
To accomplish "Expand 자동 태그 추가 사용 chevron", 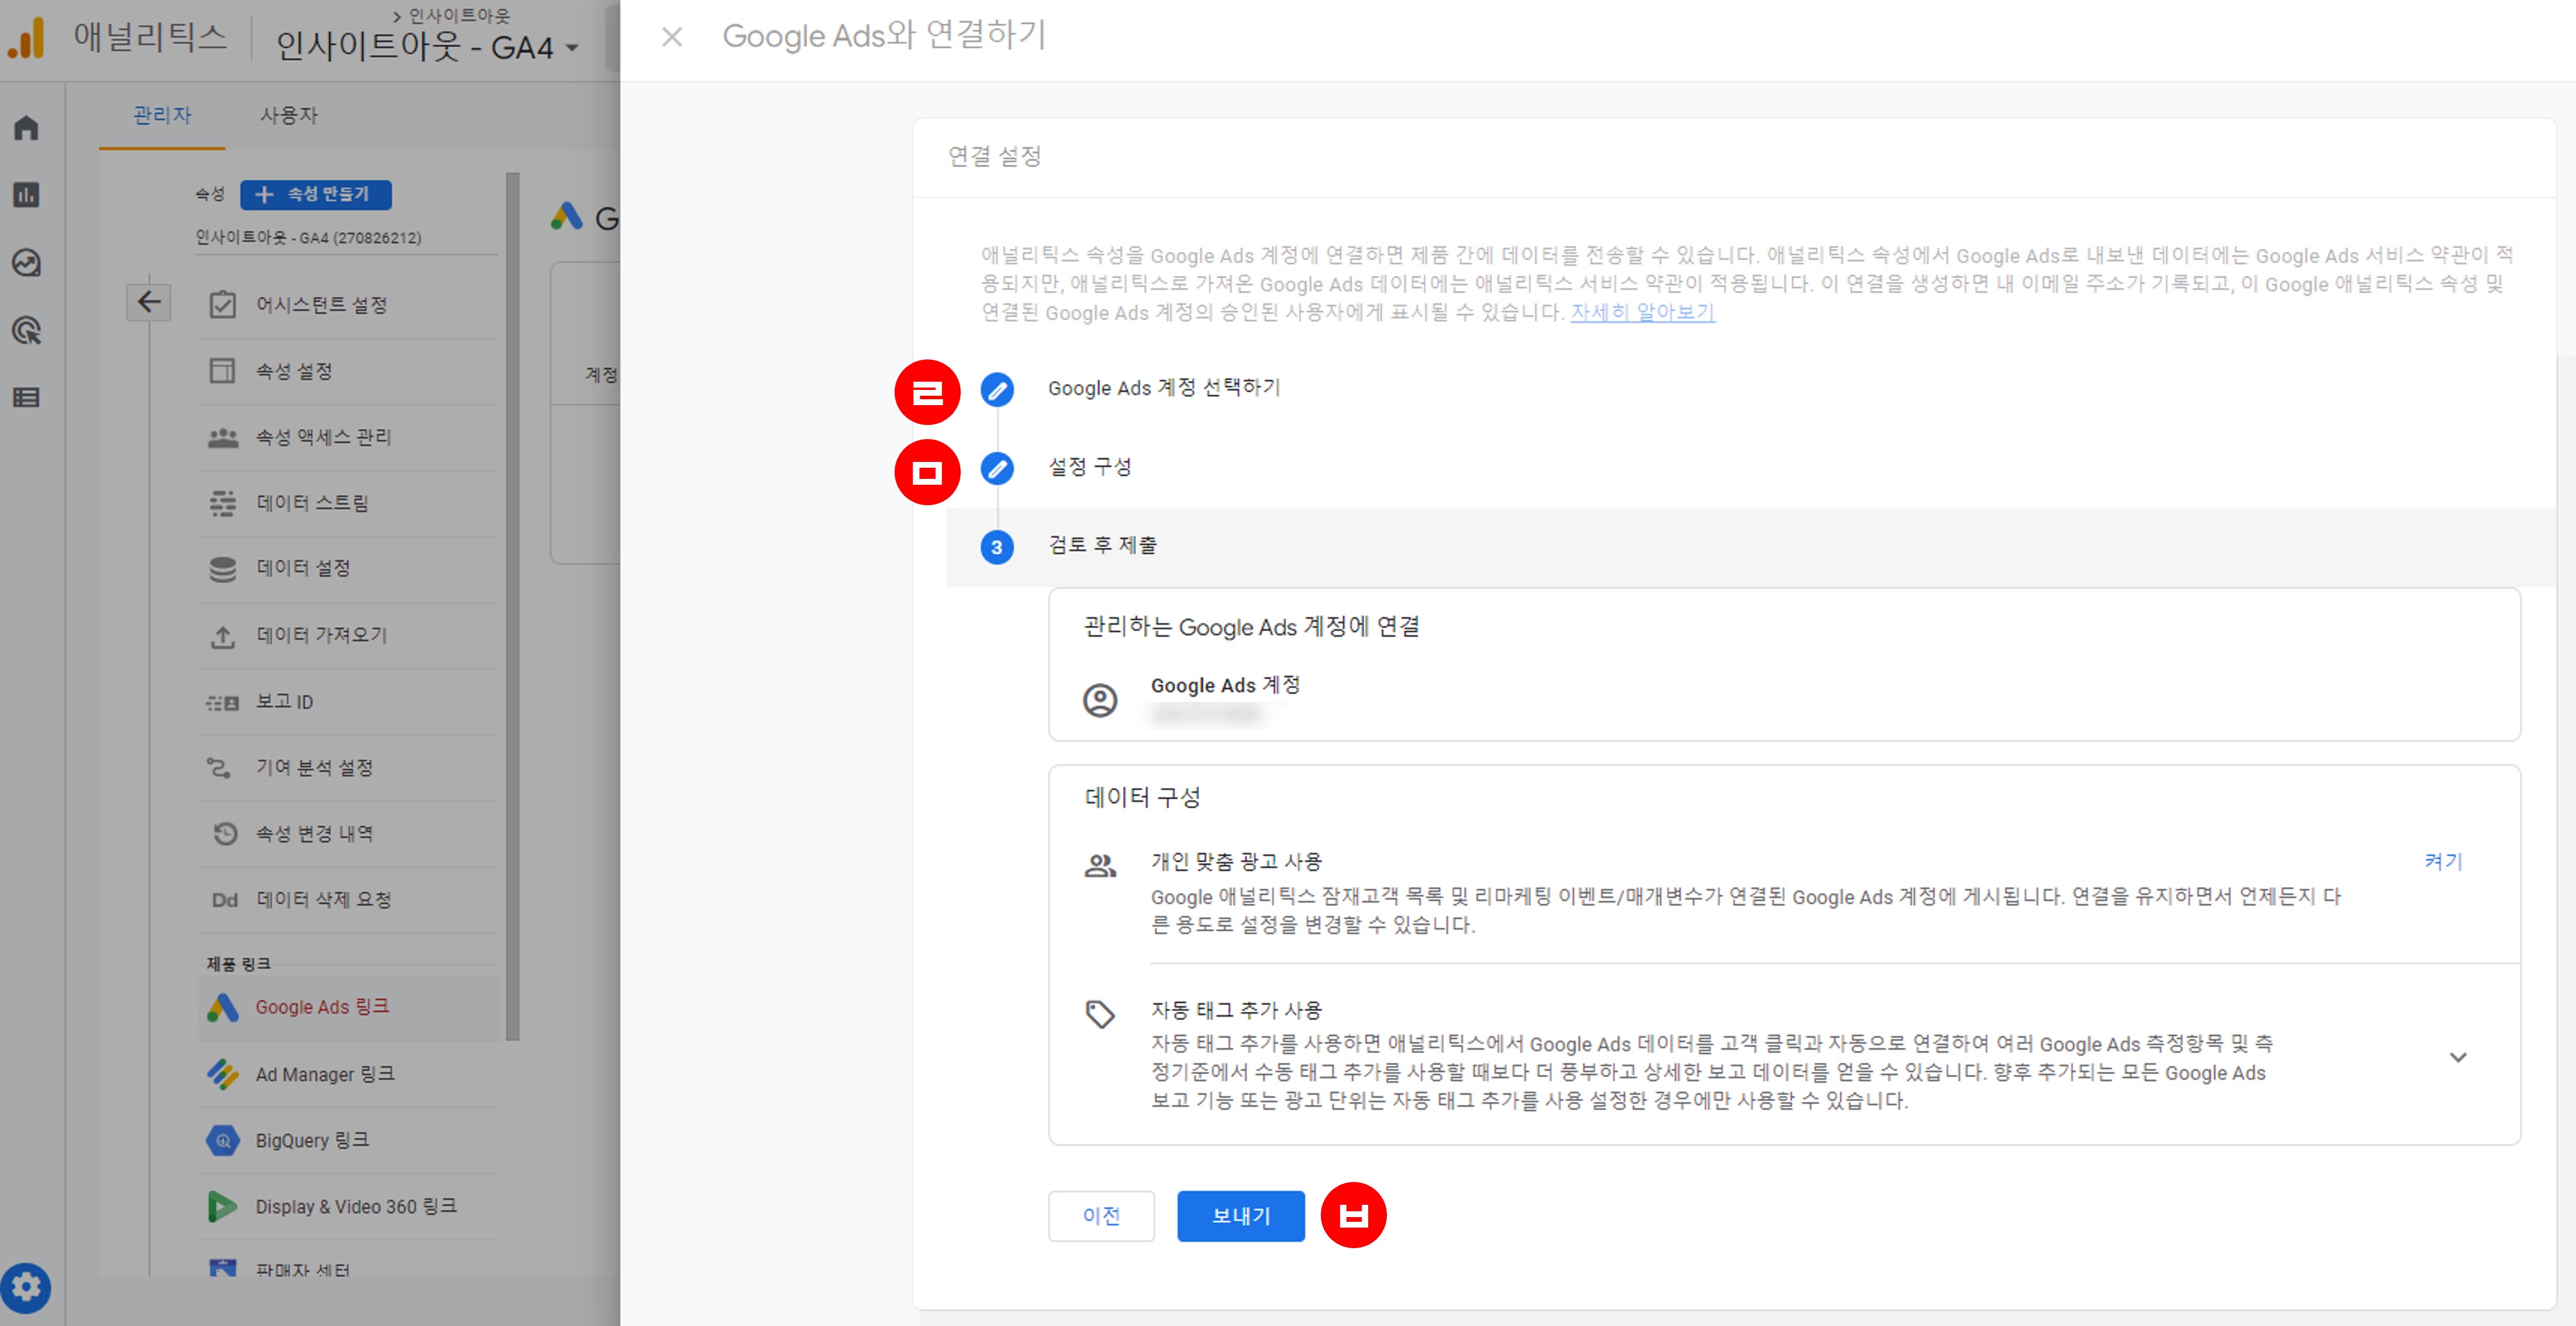I will pyautogui.click(x=2458, y=1057).
